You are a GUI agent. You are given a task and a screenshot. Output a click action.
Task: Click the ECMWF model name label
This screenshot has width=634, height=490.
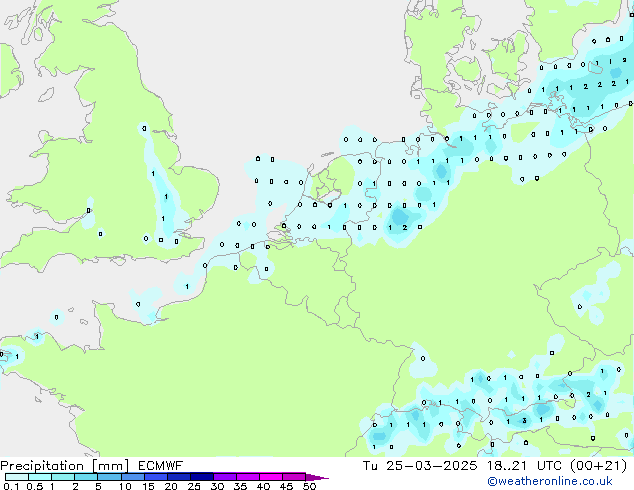coord(161,466)
